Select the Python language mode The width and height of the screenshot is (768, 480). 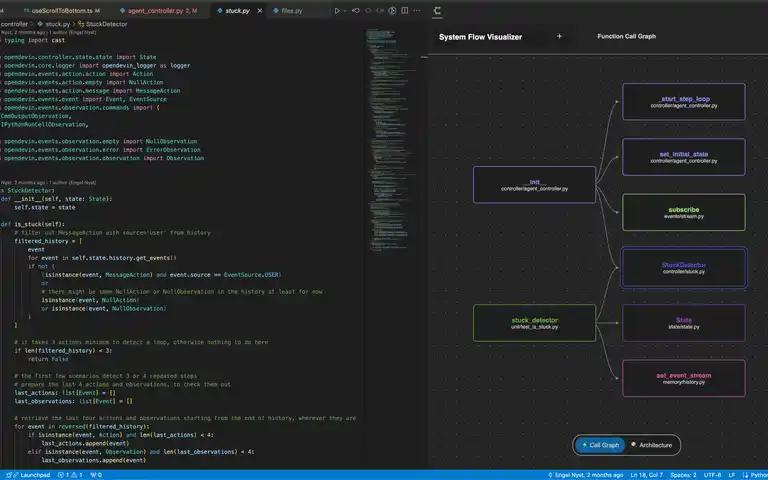tap(757, 475)
